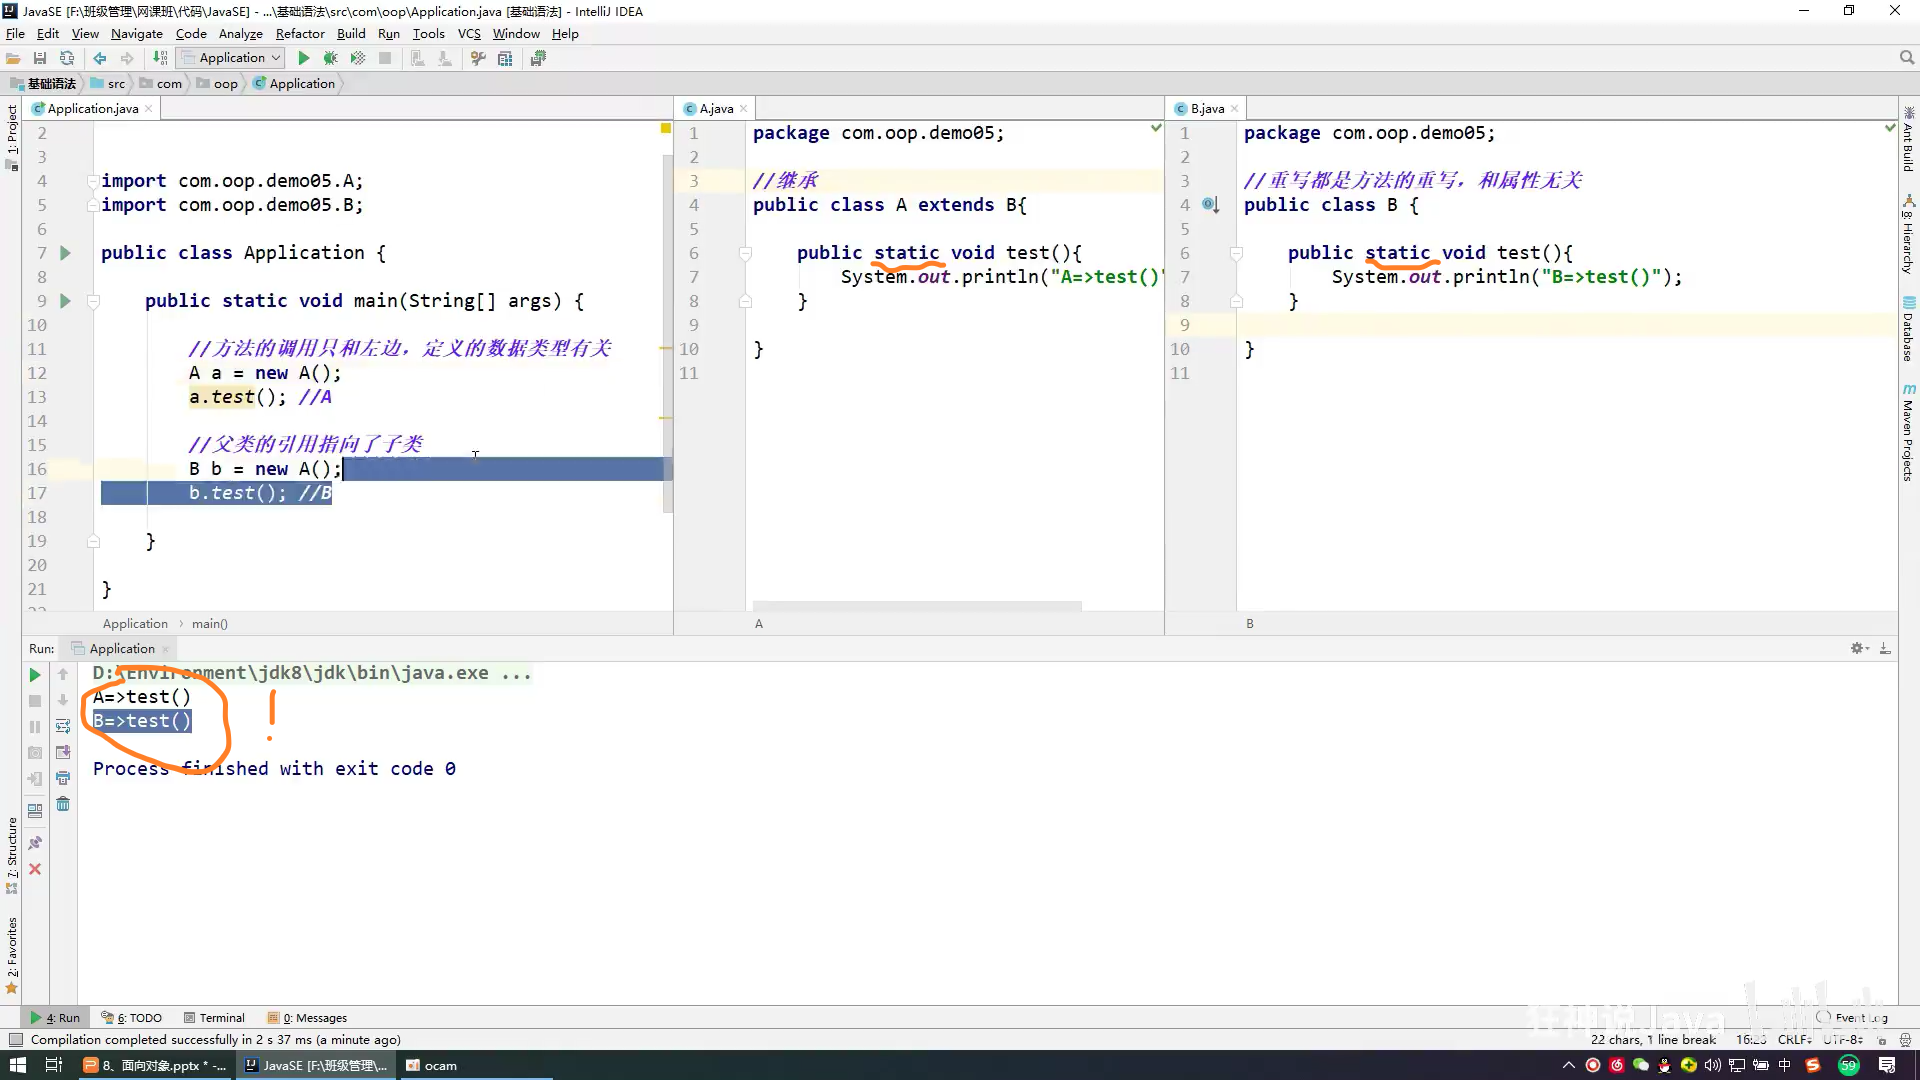The width and height of the screenshot is (1920, 1080).
Task: Start the debugger with the bug icon
Action: click(x=330, y=58)
